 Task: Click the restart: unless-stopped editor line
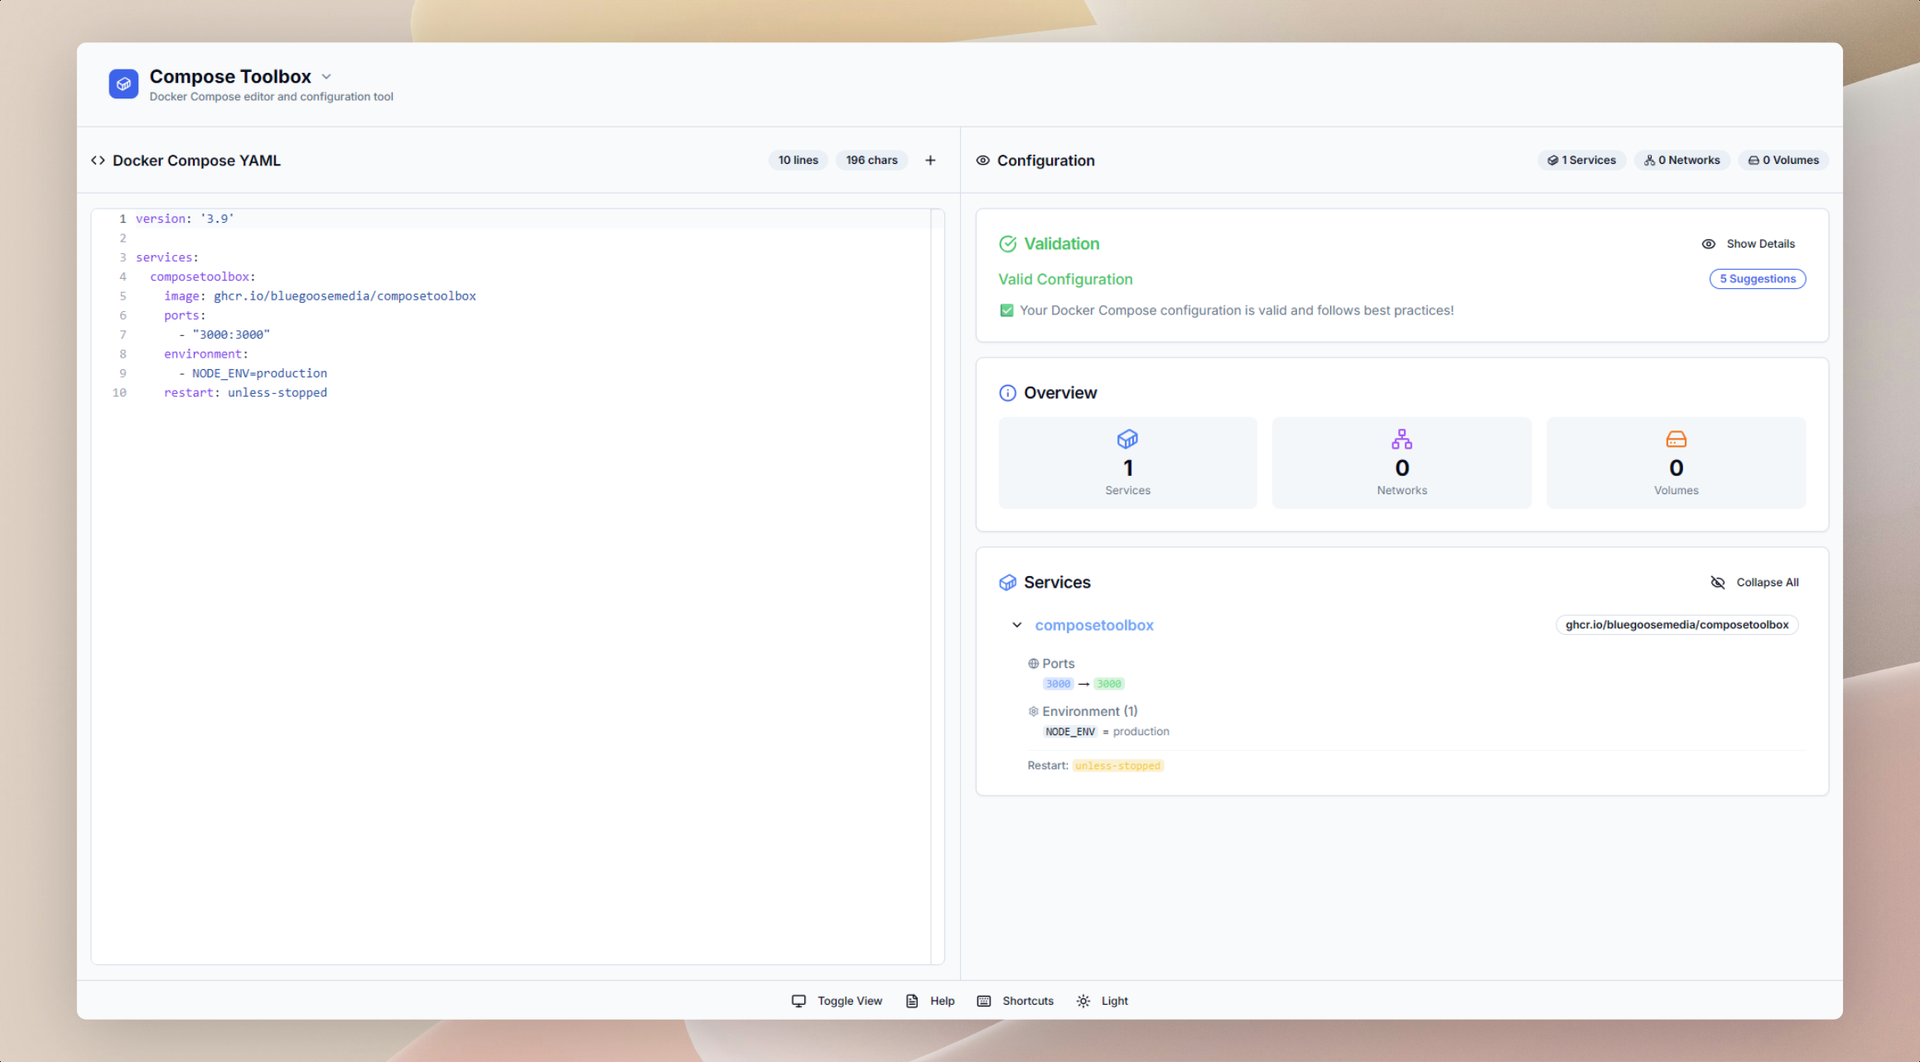pyautogui.click(x=246, y=393)
